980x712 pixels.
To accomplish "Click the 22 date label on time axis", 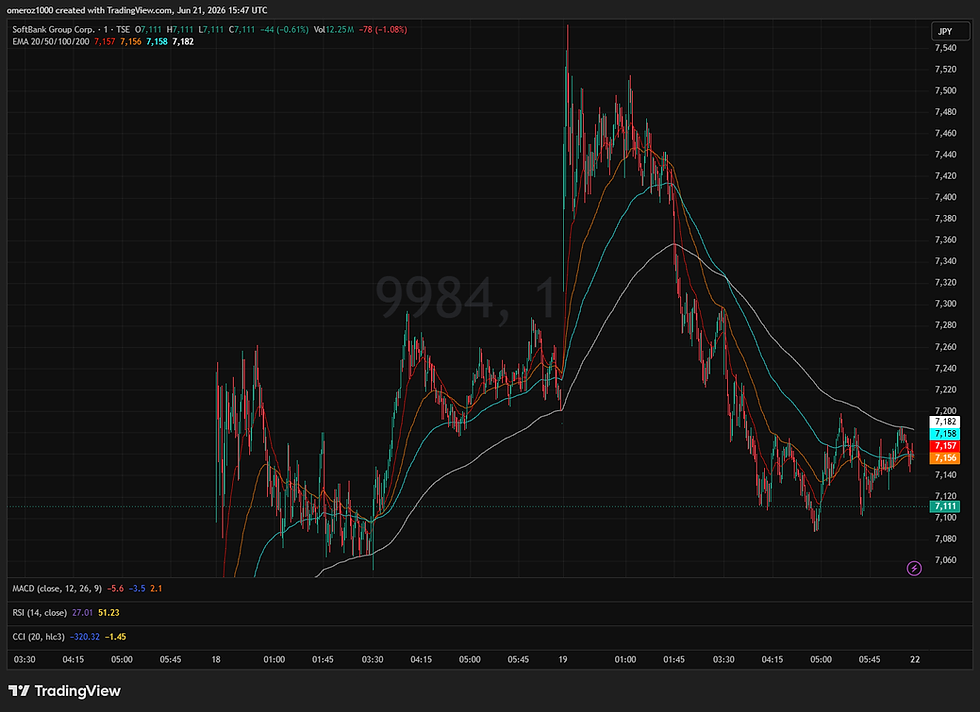I will [x=914, y=659].
